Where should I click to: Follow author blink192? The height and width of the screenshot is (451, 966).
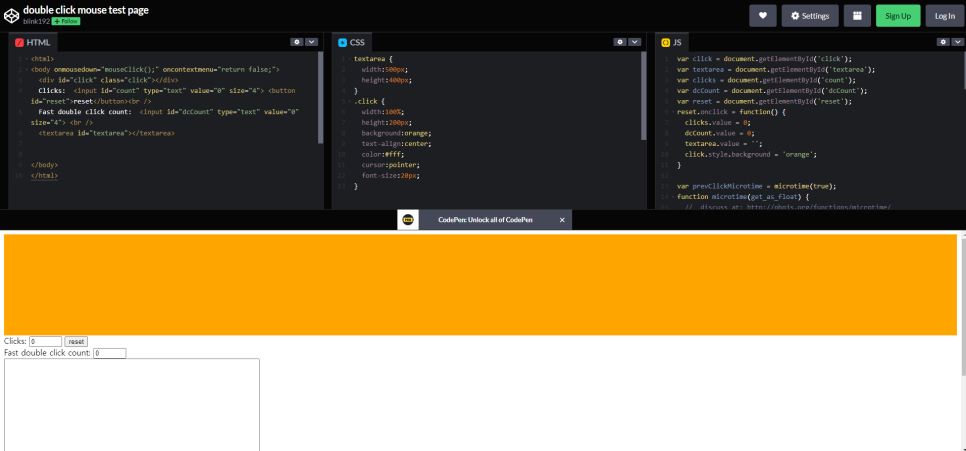coord(66,21)
